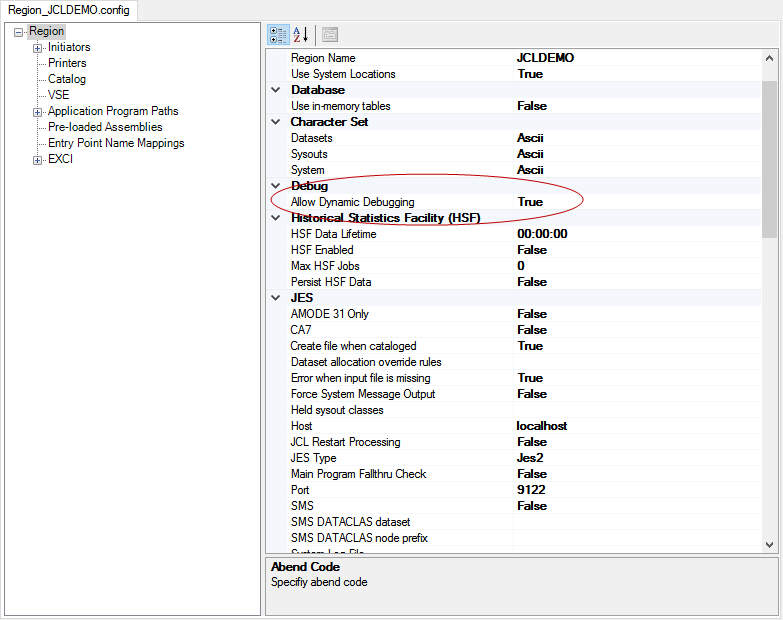Collapse the Region root tree node
Image resolution: width=783 pixels, height=620 pixels.
[19, 32]
